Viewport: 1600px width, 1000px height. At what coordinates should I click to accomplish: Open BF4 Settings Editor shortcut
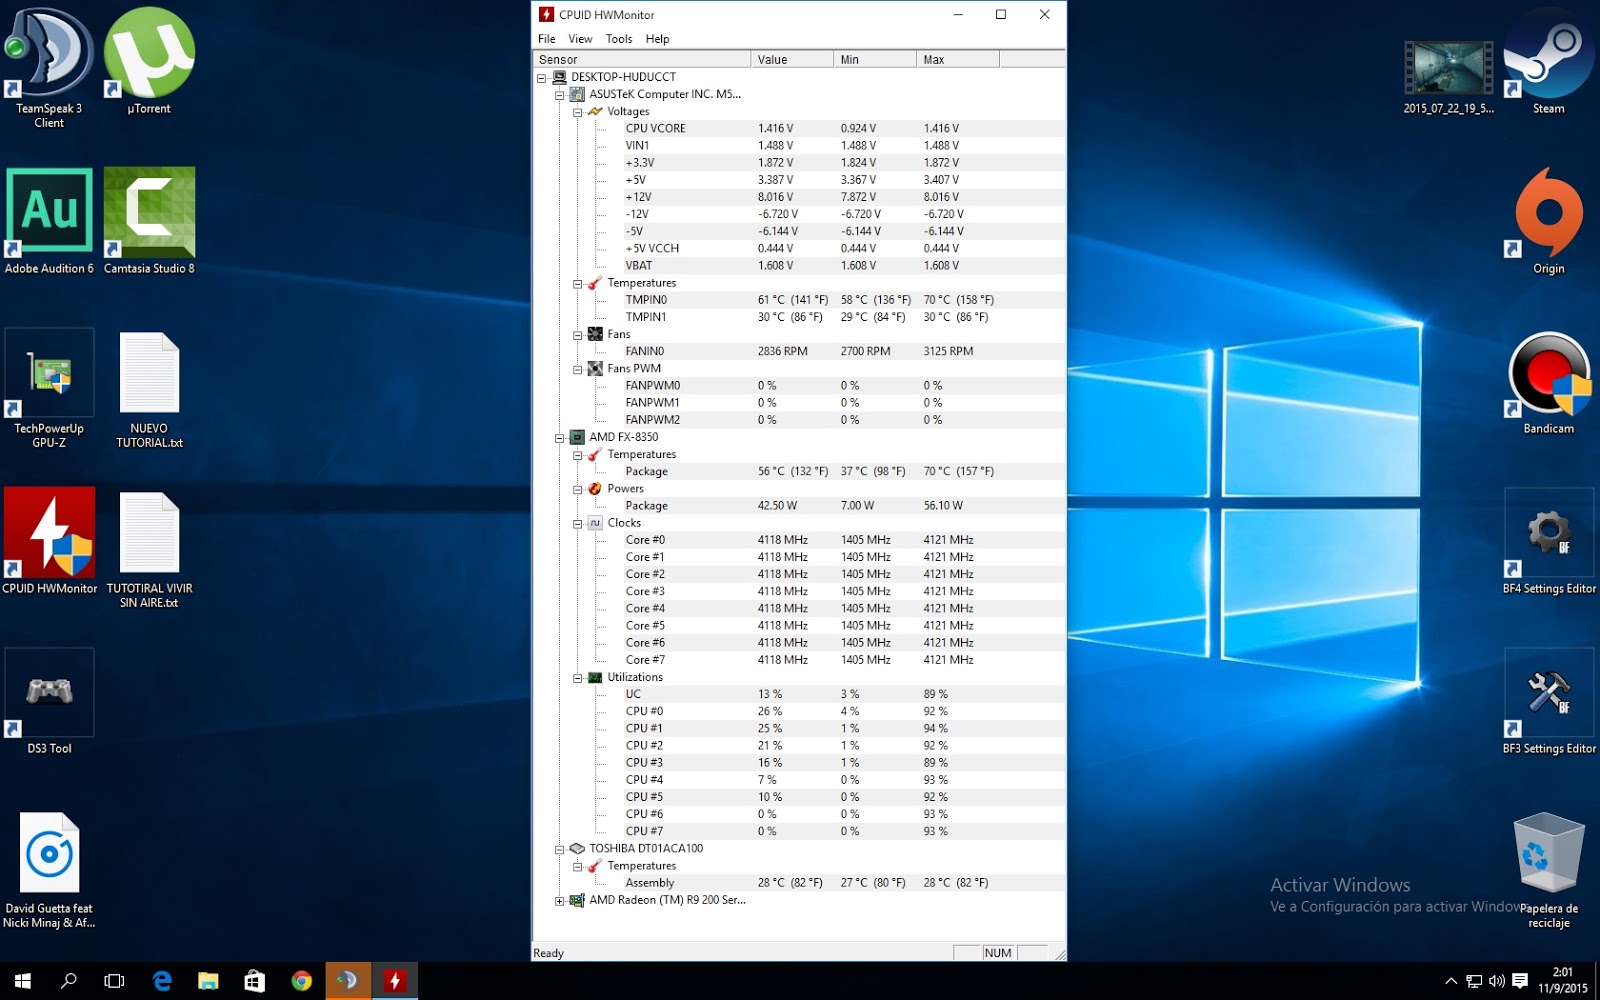click(1548, 541)
